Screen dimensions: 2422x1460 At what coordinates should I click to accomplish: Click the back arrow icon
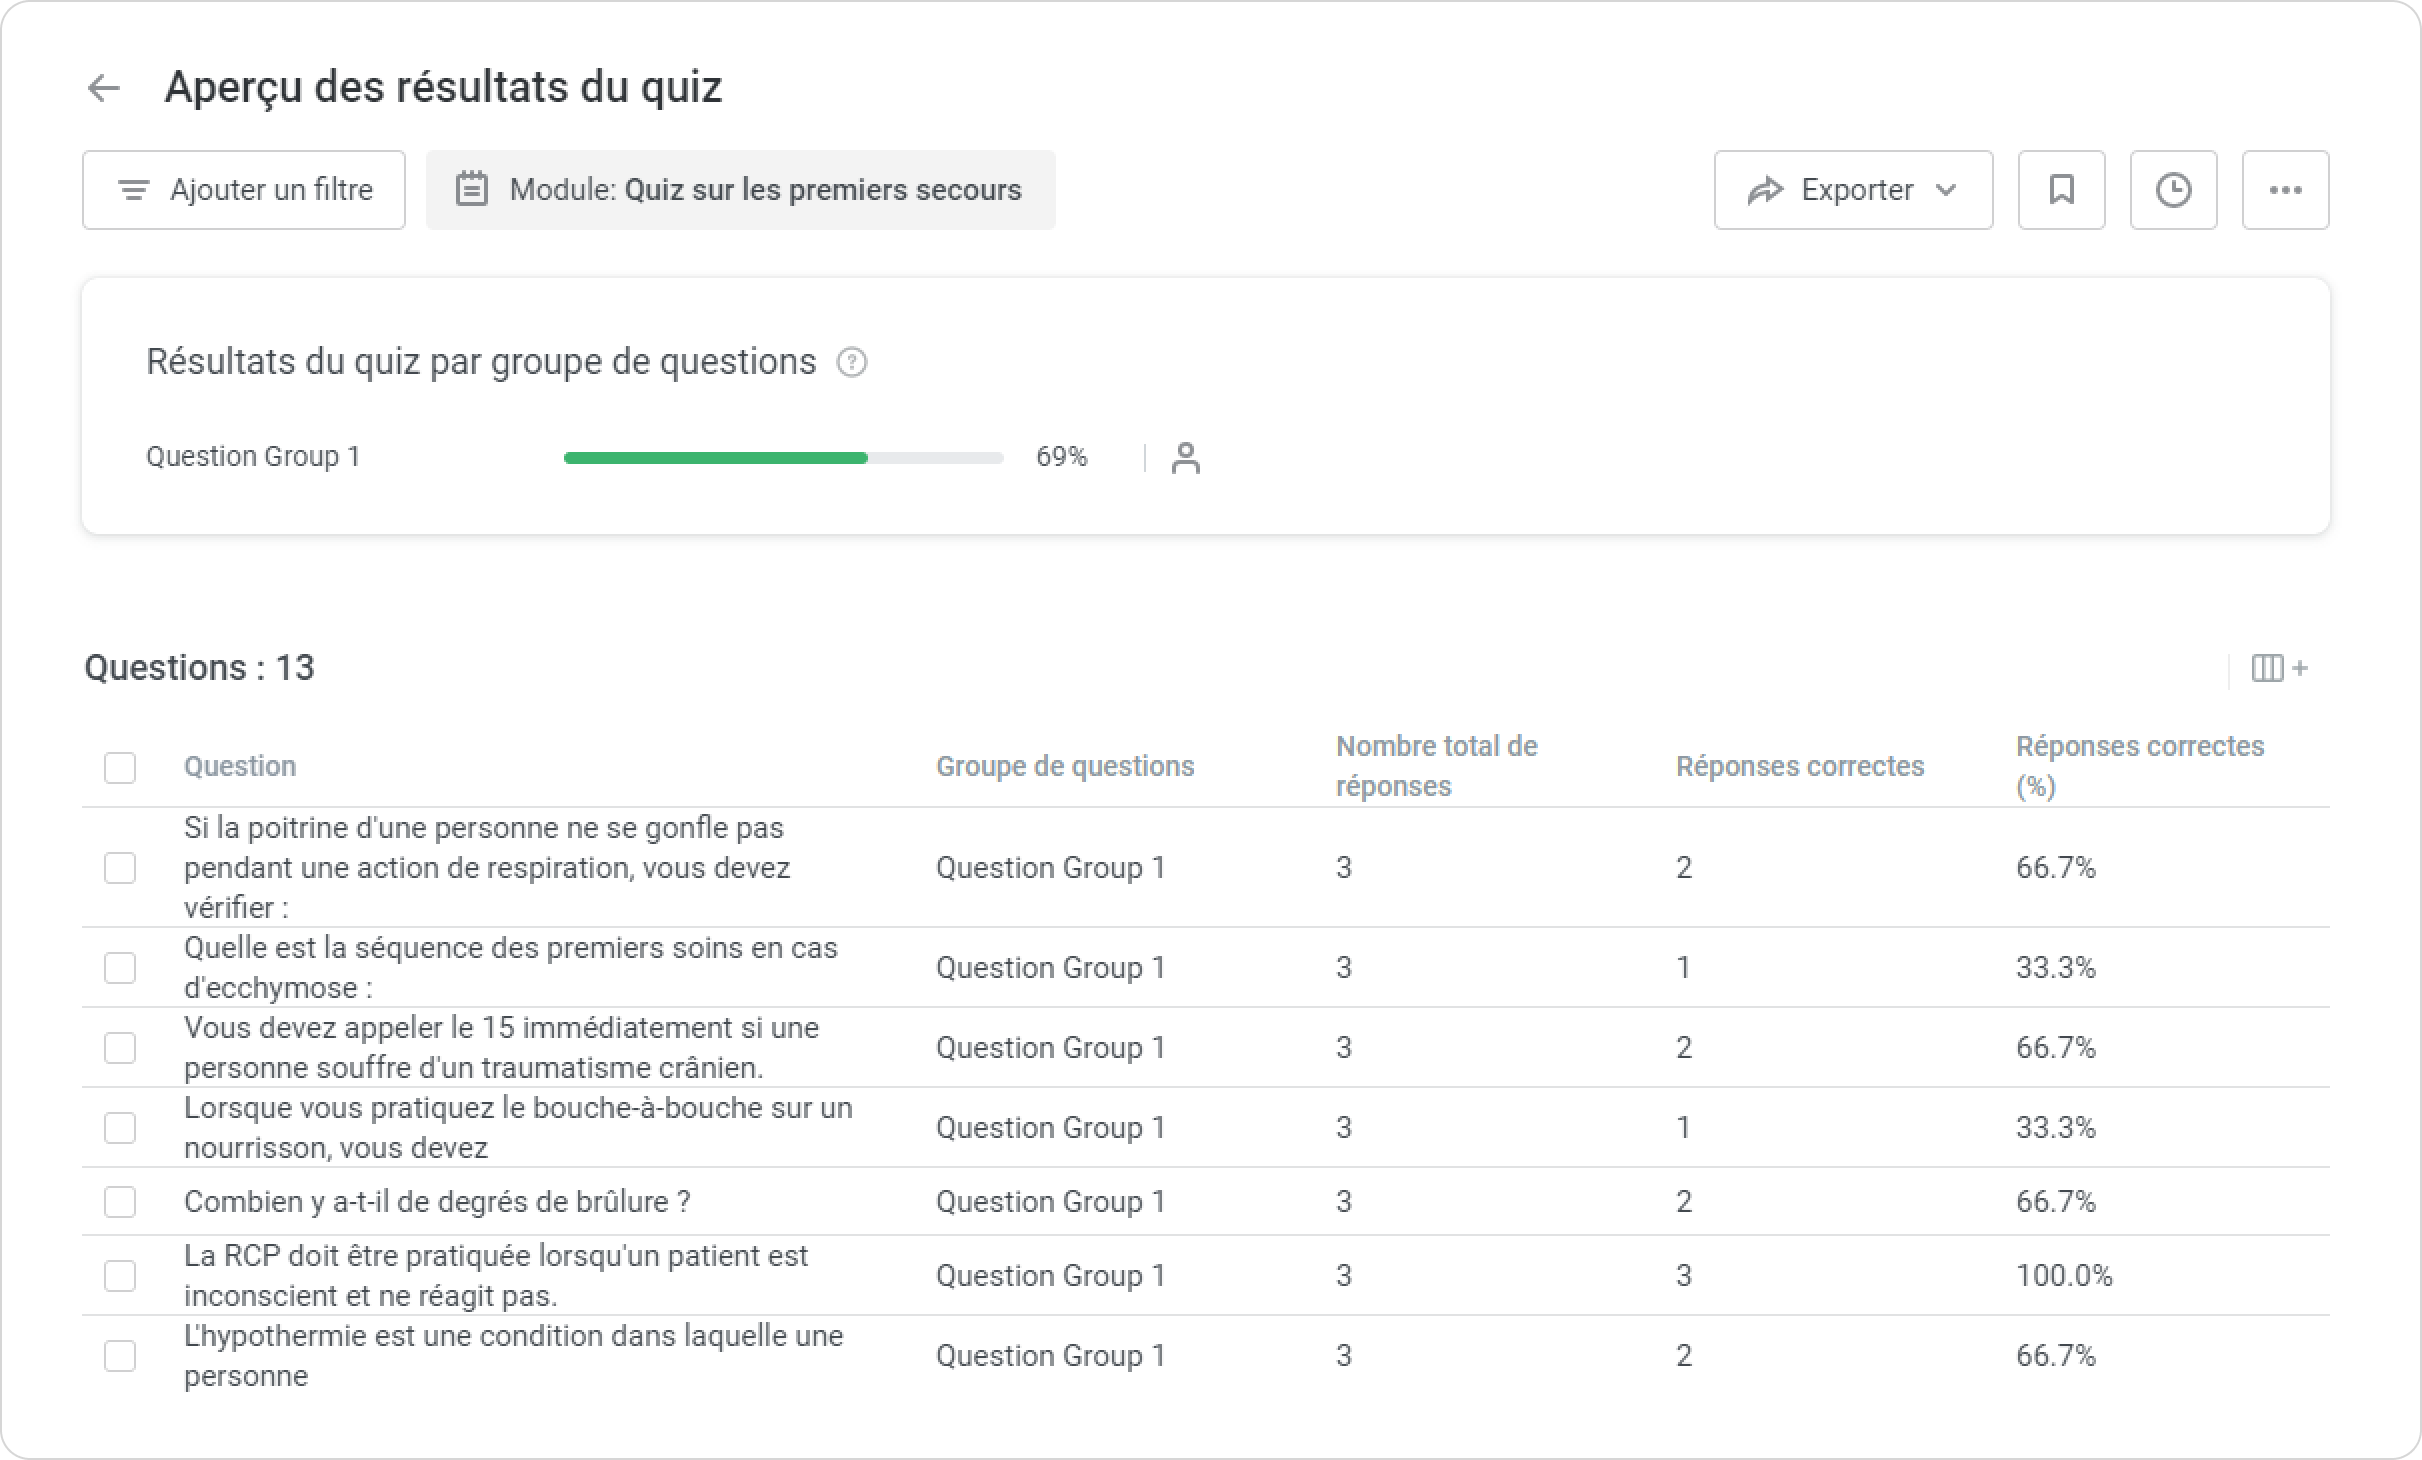click(104, 88)
